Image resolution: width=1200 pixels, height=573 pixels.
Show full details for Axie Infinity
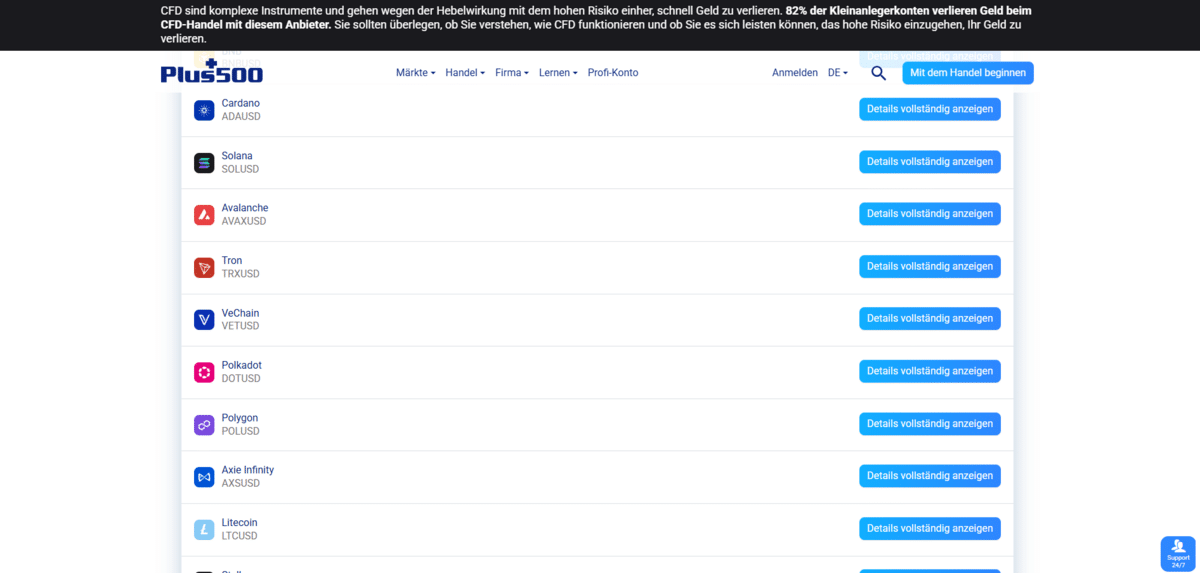click(930, 476)
